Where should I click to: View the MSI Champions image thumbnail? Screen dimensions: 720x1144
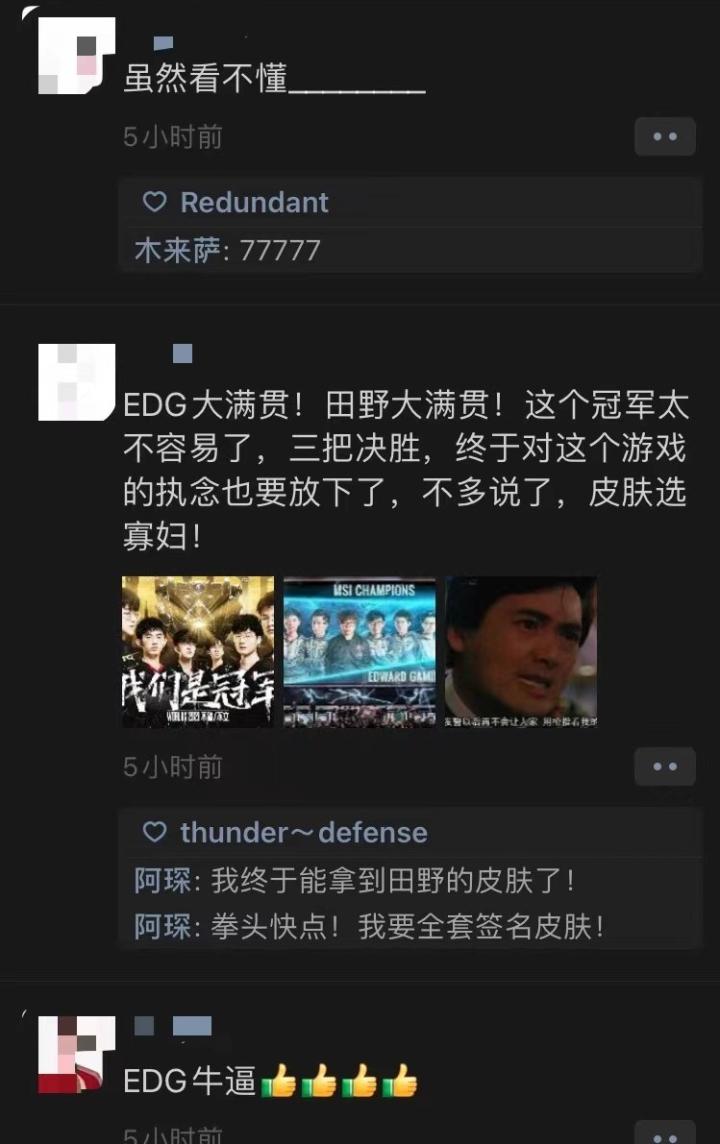pos(360,652)
